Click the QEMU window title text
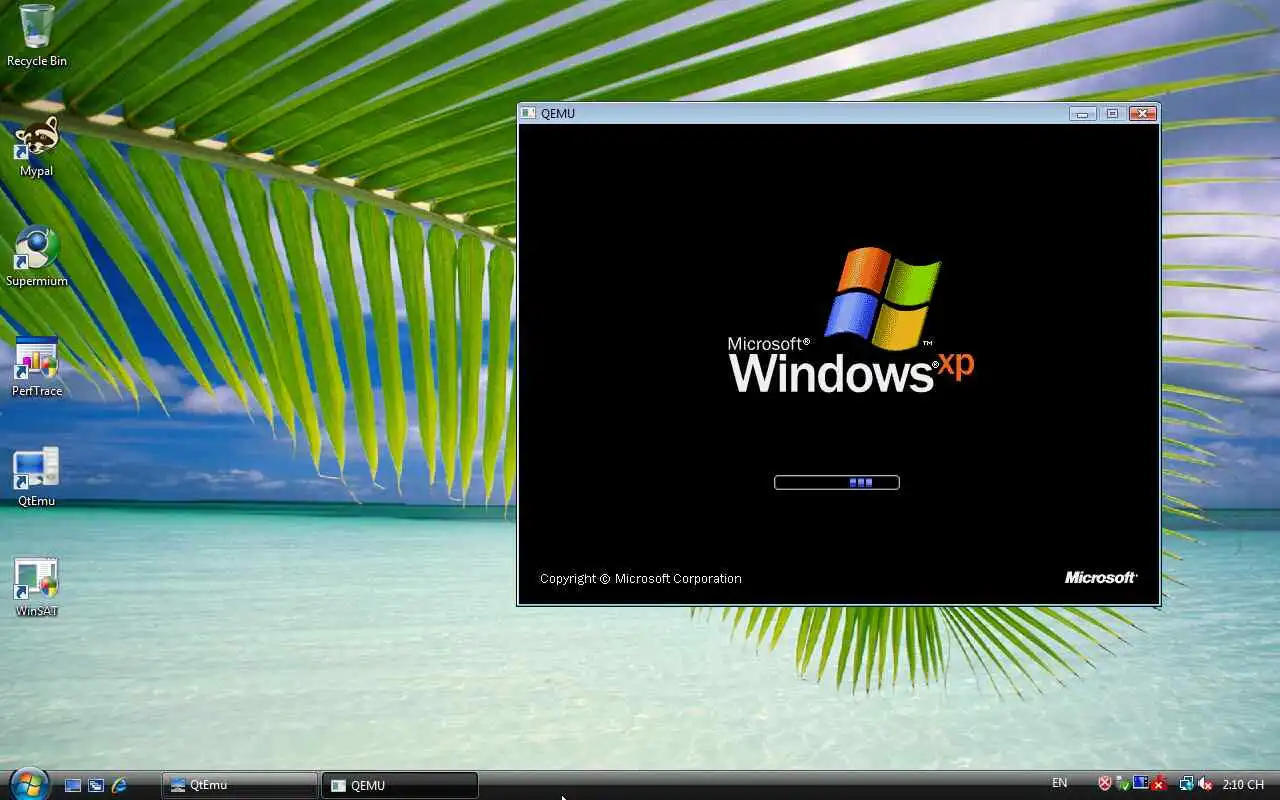The width and height of the screenshot is (1280, 800). click(558, 113)
